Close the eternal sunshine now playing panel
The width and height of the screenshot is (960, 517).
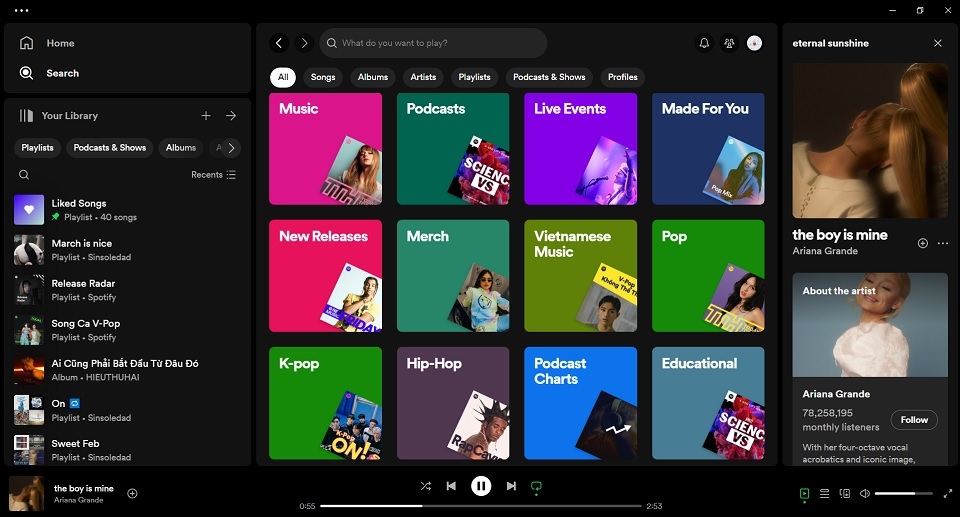(937, 43)
